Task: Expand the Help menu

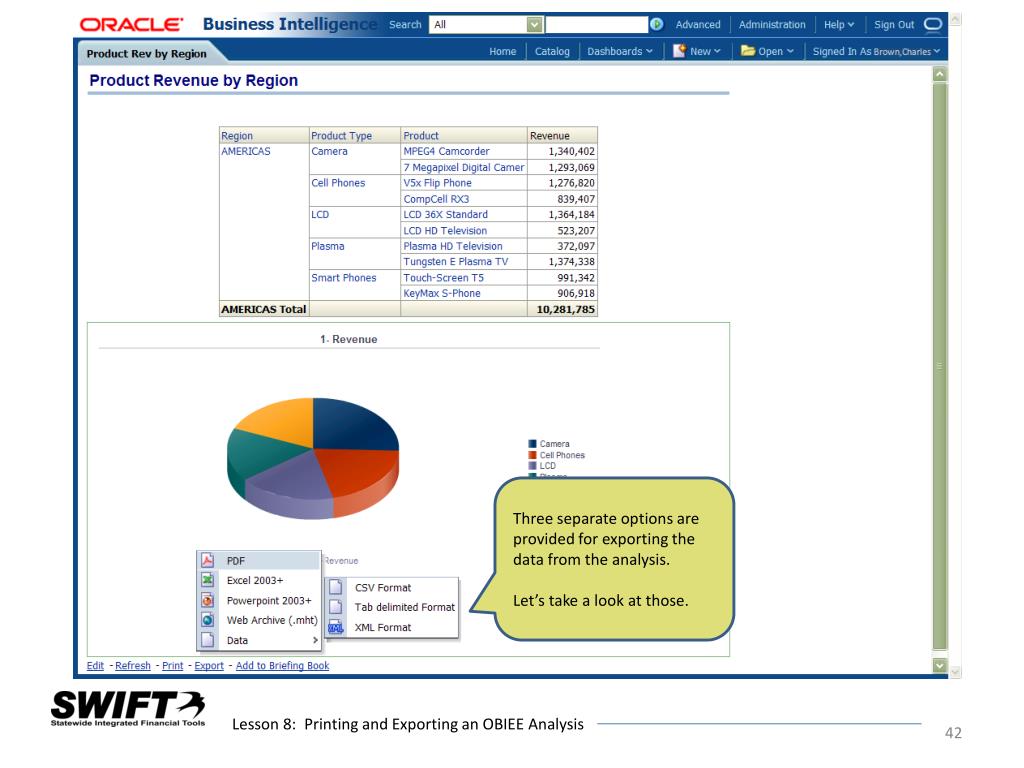Action: (x=839, y=25)
